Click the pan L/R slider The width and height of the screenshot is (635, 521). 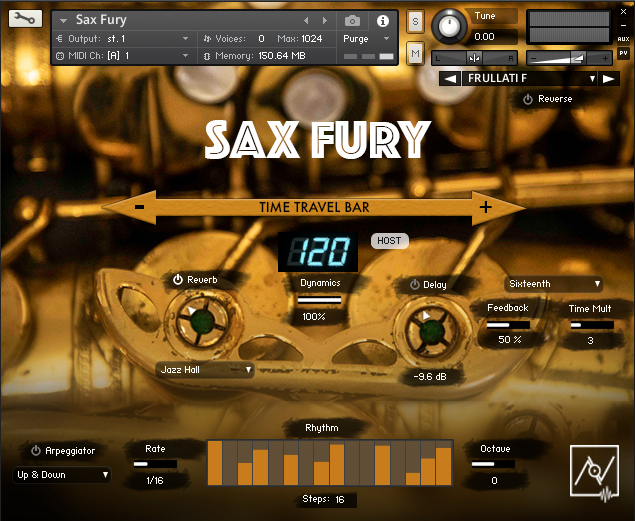(x=475, y=58)
